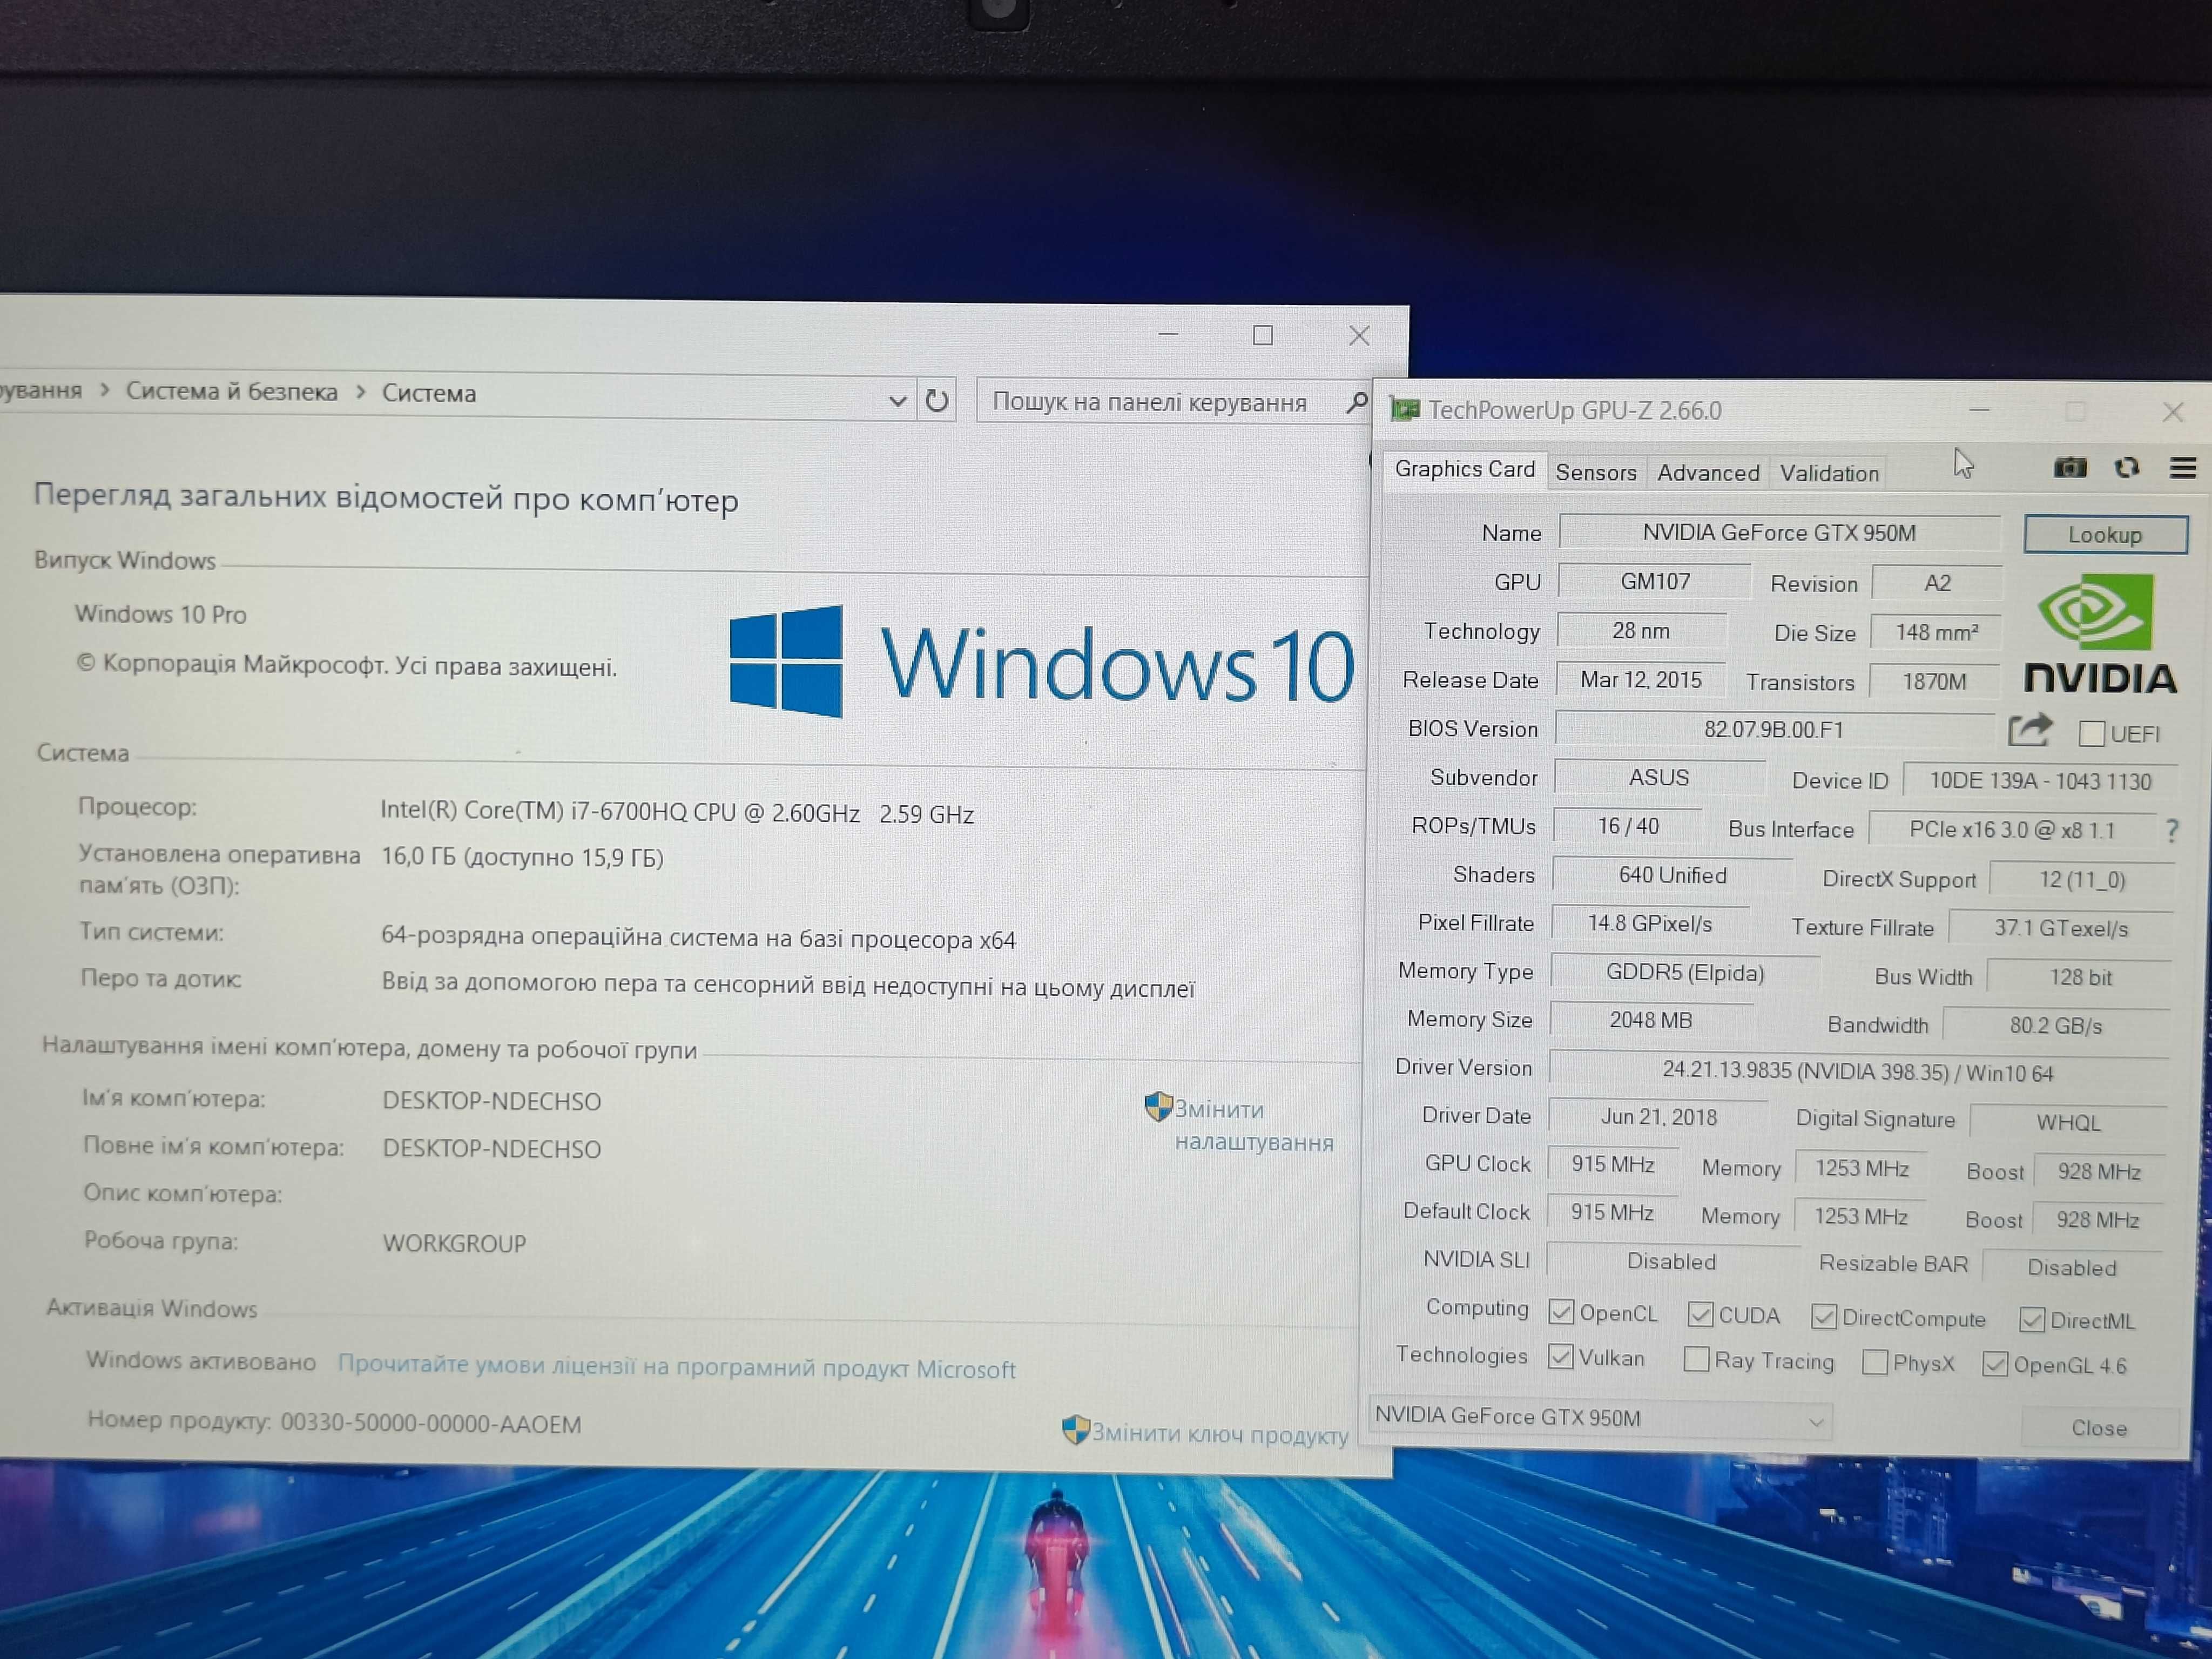2212x1659 pixels.
Task: Maximize the Control Panel System window
Action: (1263, 335)
